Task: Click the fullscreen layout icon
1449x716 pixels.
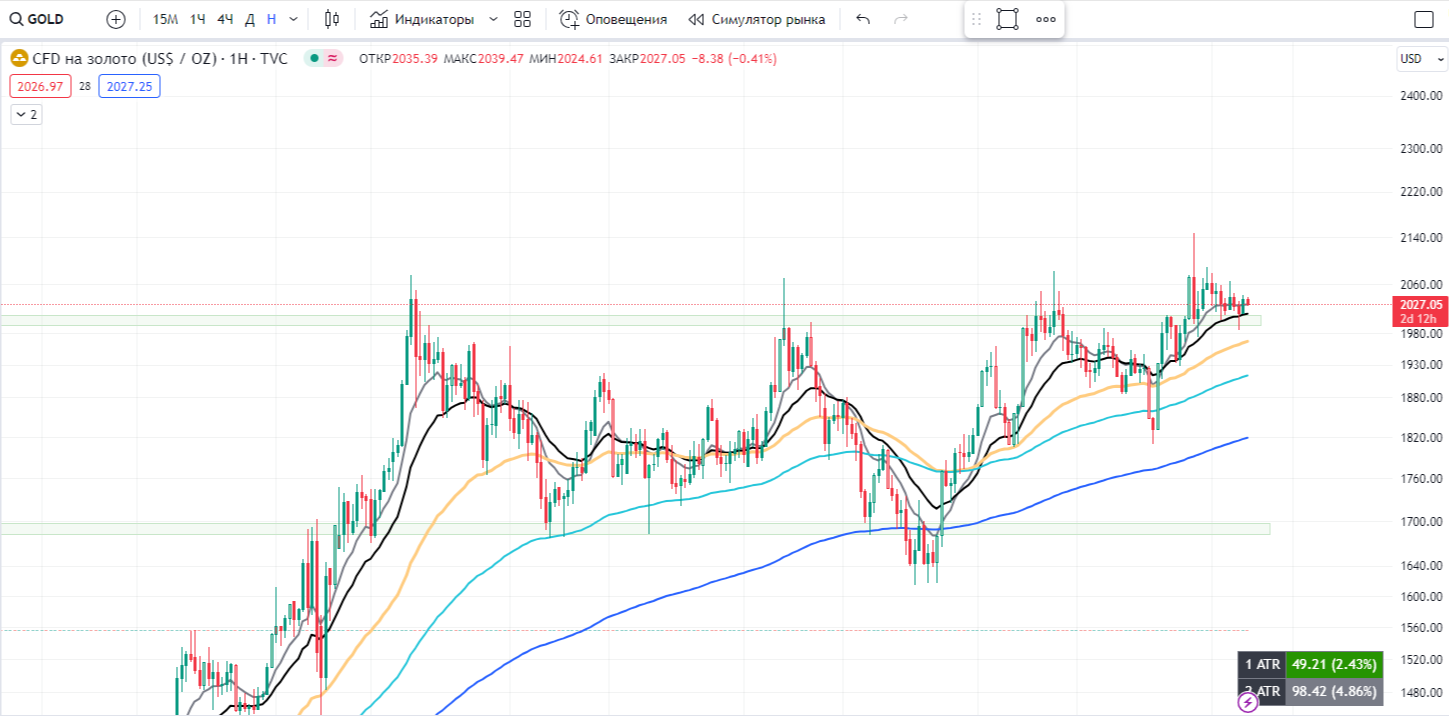Action: (1424, 19)
